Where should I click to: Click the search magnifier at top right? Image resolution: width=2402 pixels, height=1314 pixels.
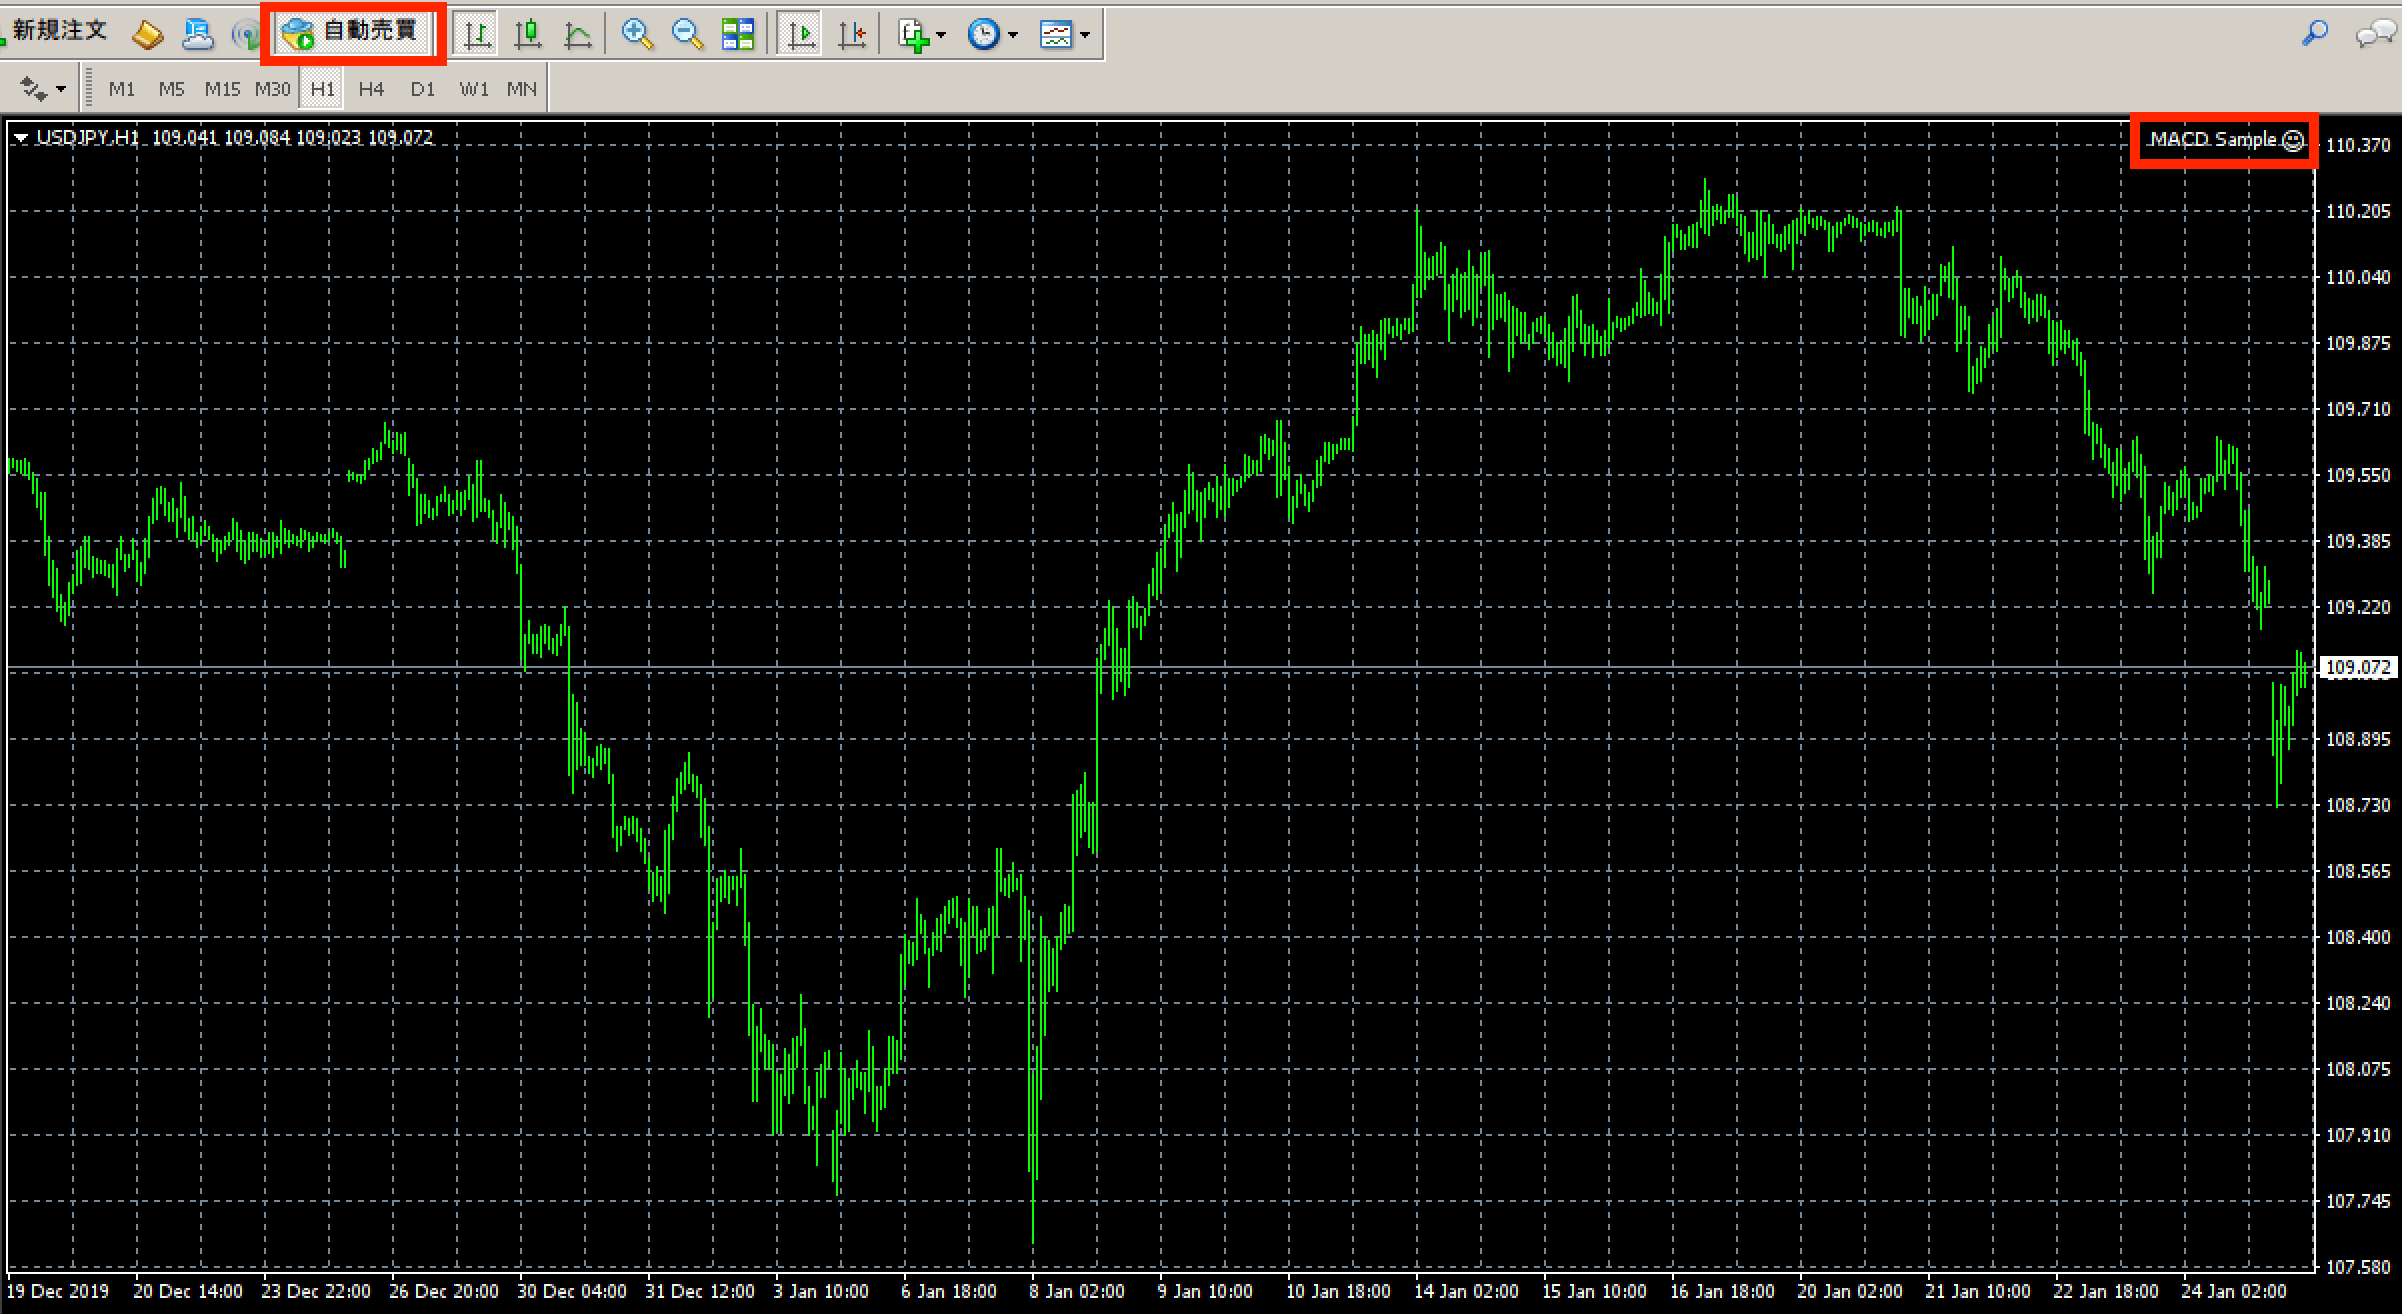point(2315,31)
